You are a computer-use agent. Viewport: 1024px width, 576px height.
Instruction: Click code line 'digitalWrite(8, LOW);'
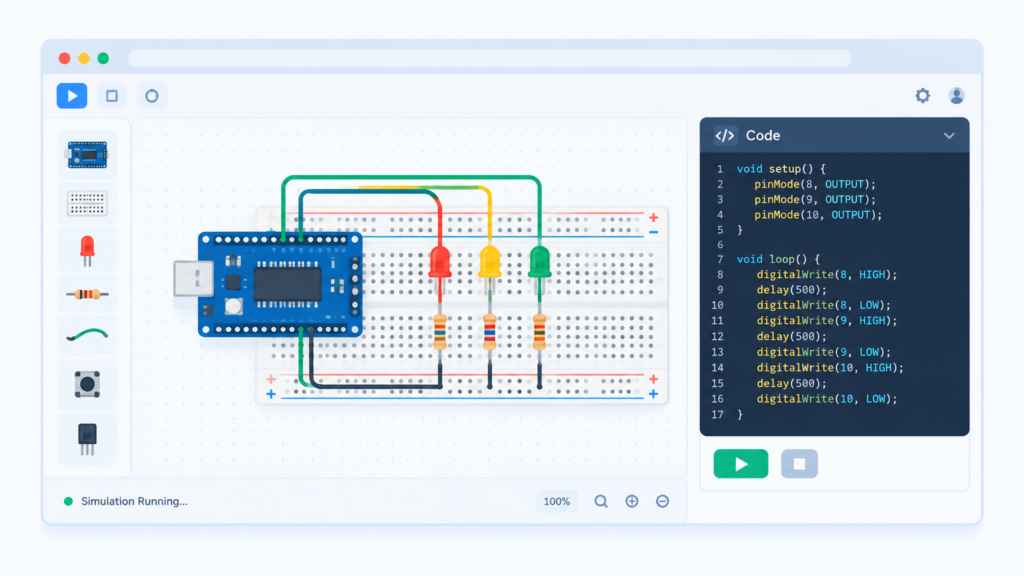[x=824, y=305]
